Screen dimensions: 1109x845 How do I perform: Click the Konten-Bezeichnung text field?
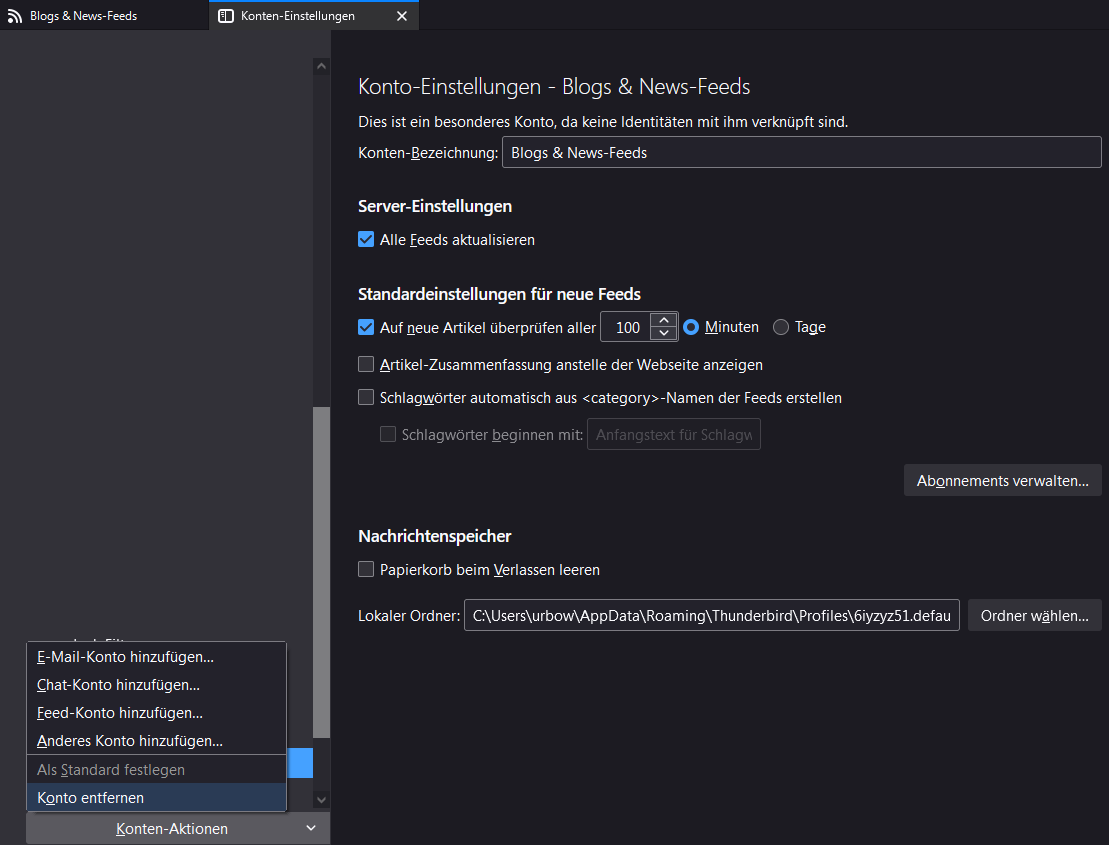coord(801,152)
